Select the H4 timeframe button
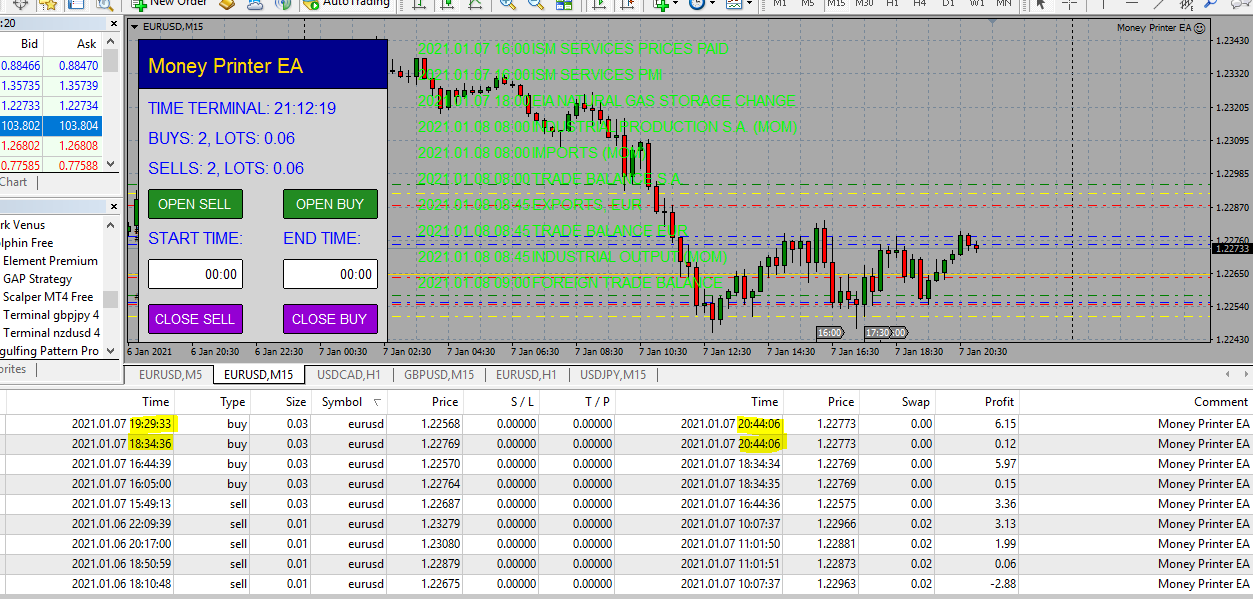1253x599 pixels. (920, 4)
